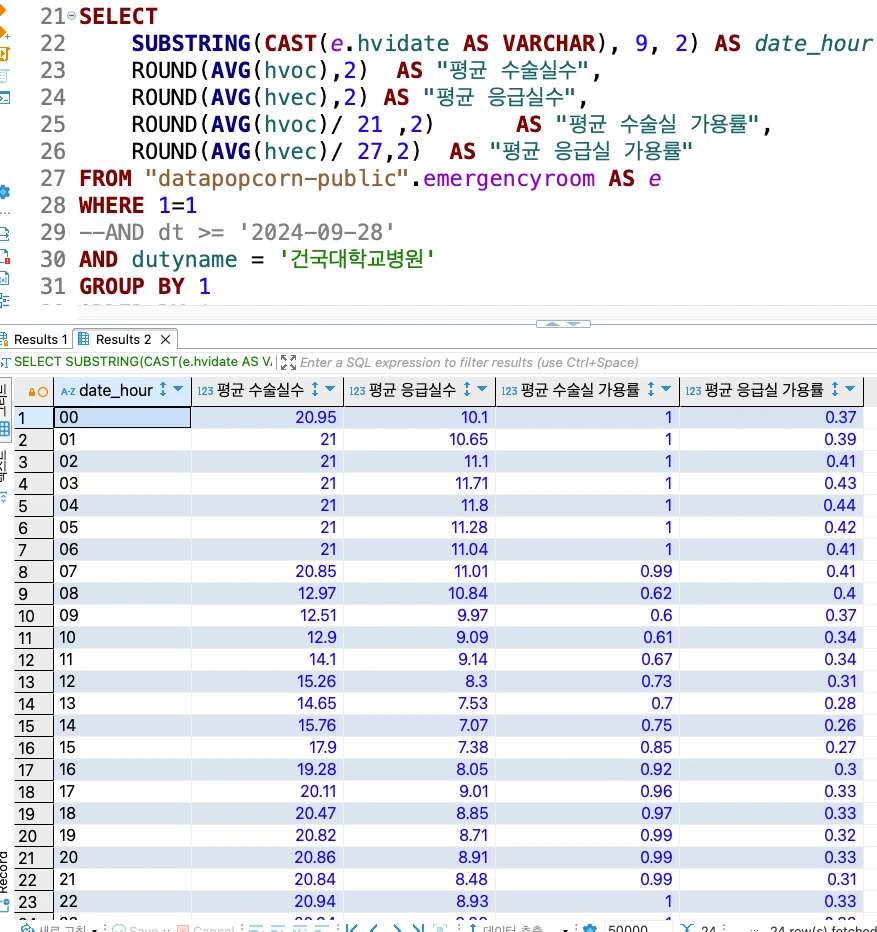Switch to the Results 2 tab

(123, 339)
